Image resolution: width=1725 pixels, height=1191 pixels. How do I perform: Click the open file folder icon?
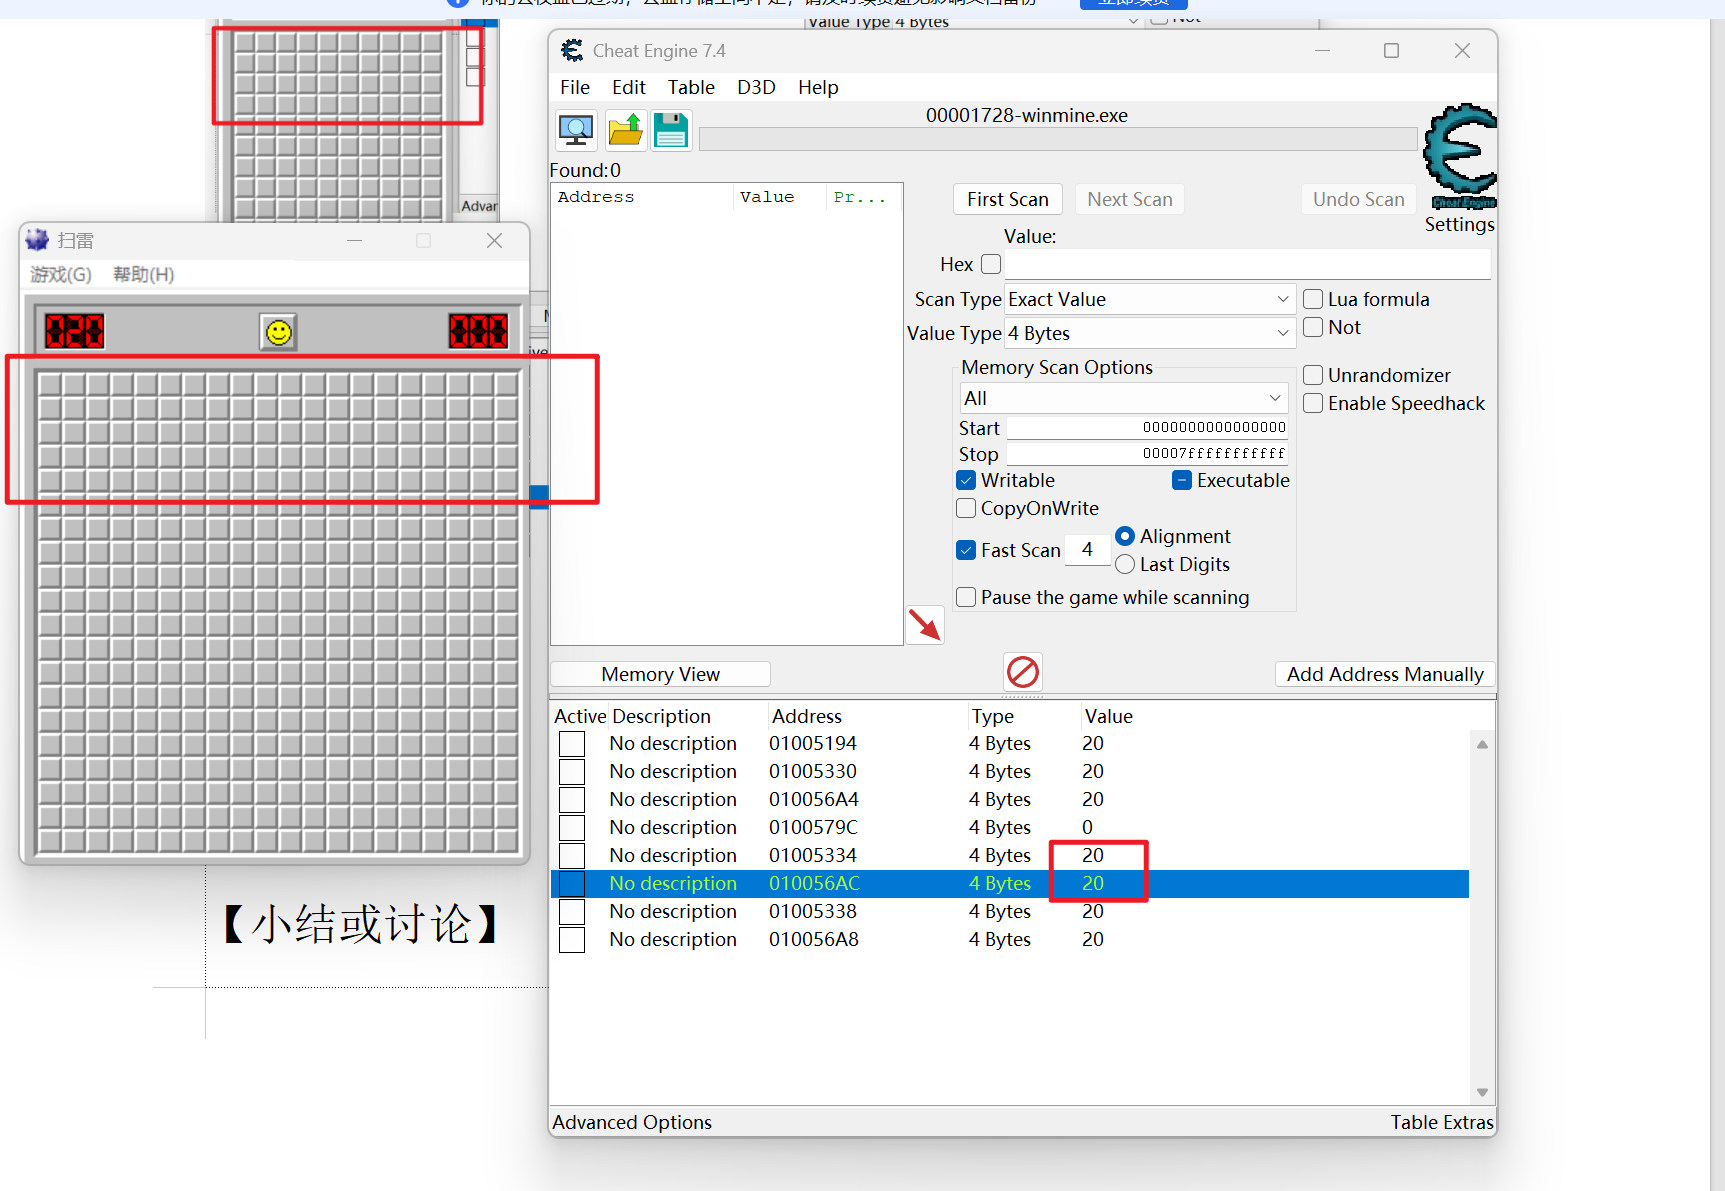(626, 131)
